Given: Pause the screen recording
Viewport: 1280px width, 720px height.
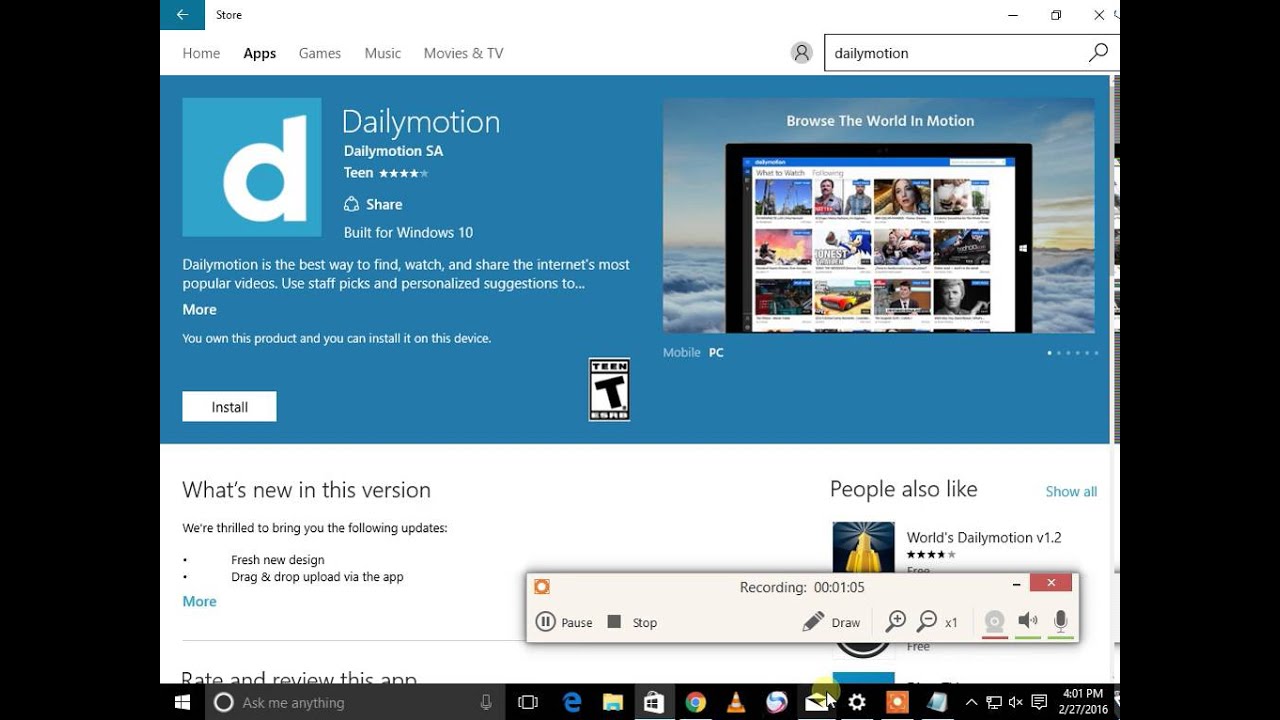Looking at the screenshot, I should (x=564, y=622).
